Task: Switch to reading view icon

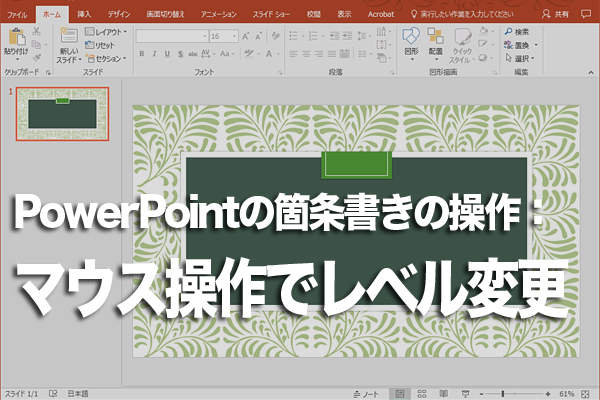Action: click(443, 394)
